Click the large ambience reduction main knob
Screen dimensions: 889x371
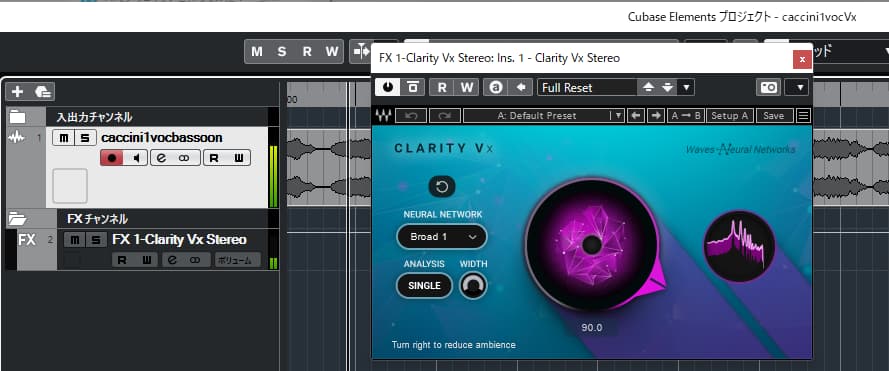pyautogui.click(x=592, y=244)
